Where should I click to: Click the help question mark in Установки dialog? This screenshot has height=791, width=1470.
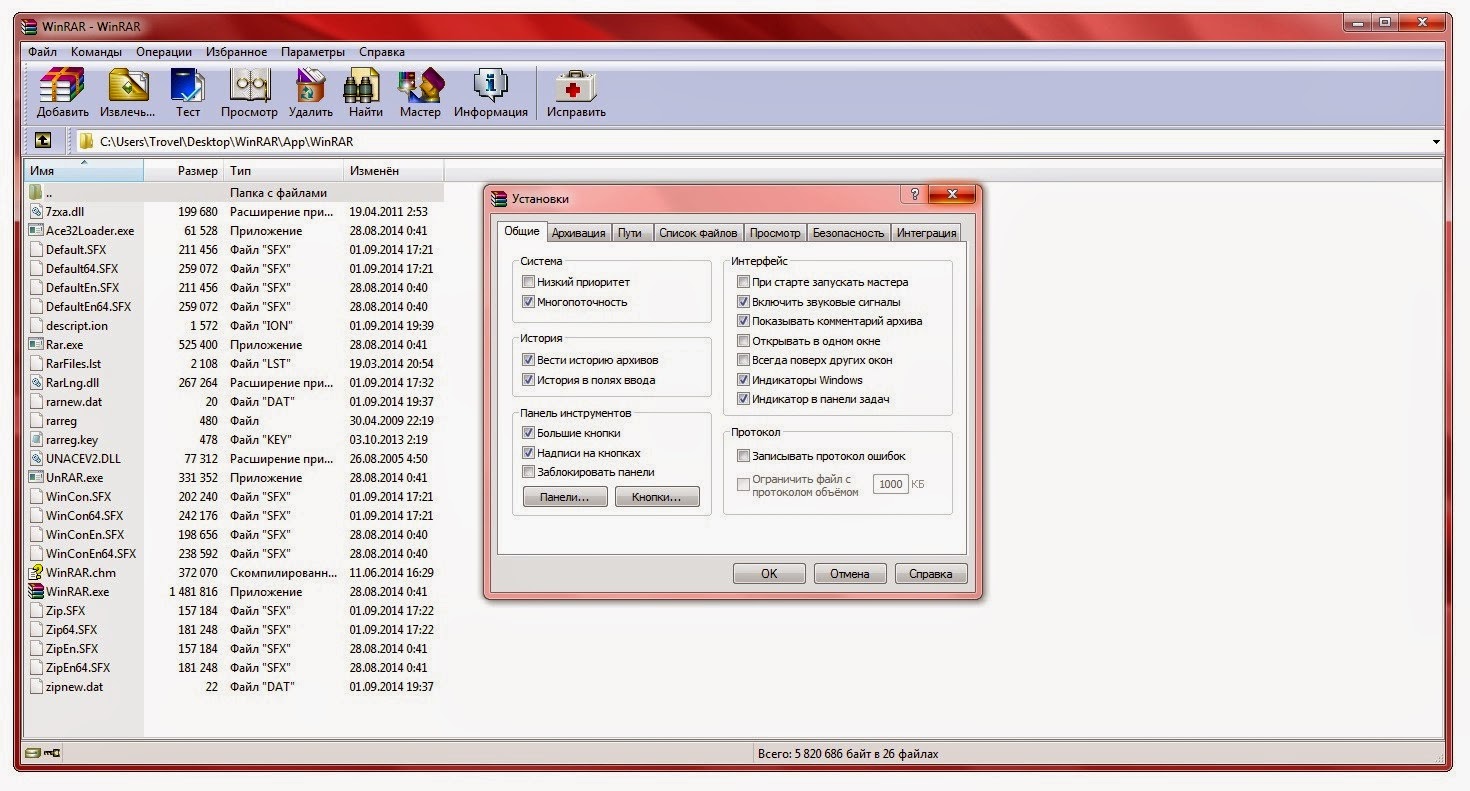(x=915, y=196)
